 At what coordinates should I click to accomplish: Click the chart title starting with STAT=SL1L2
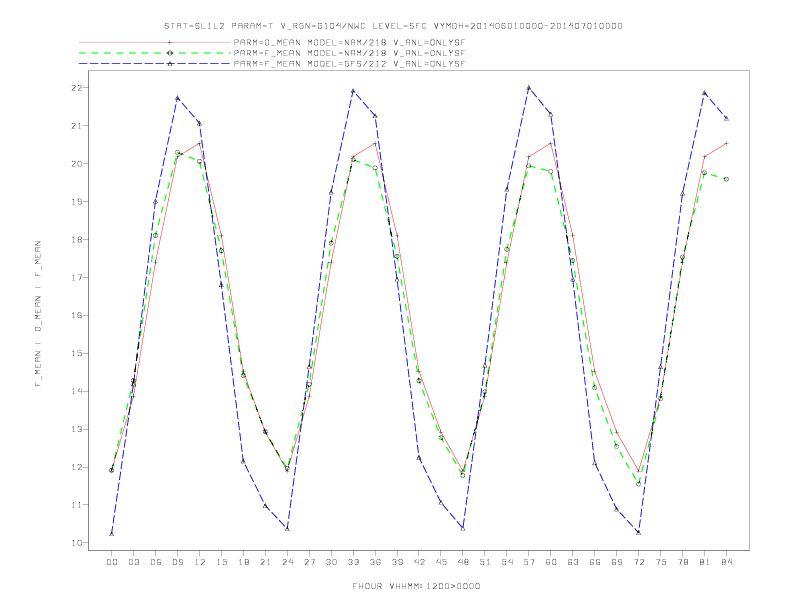[393, 26]
